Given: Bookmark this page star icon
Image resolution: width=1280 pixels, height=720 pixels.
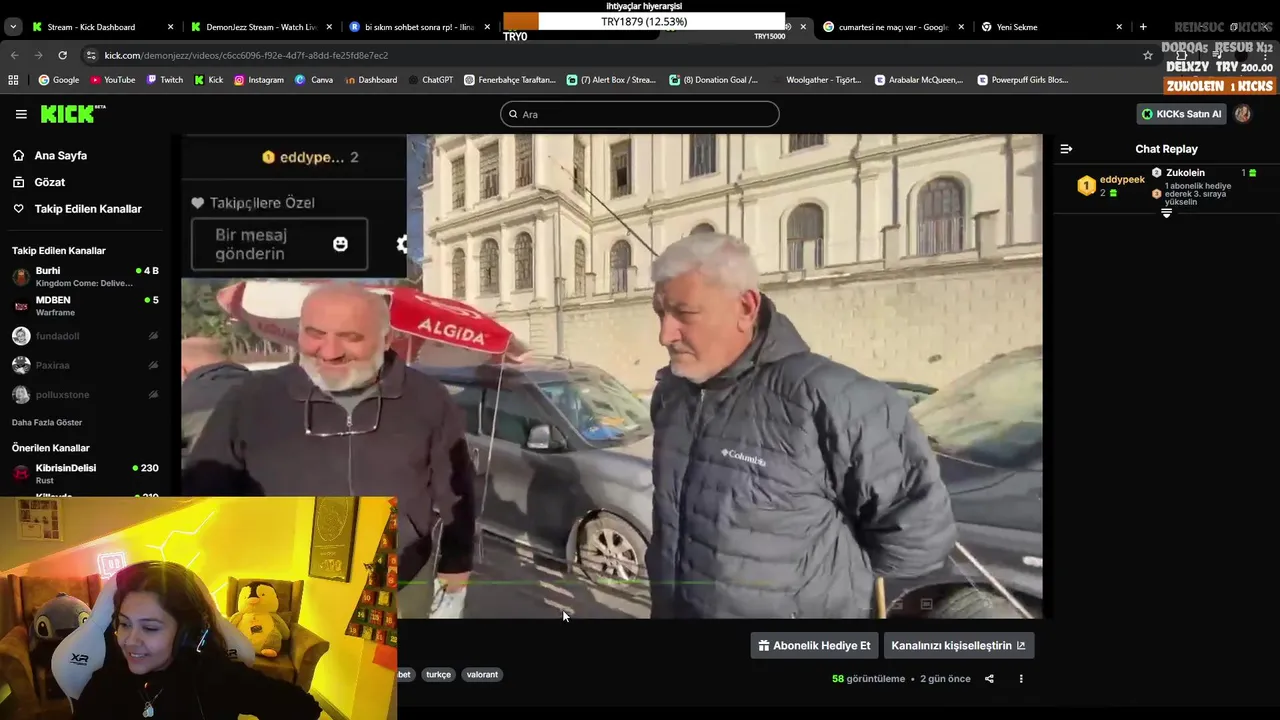Looking at the screenshot, I should [x=1147, y=55].
